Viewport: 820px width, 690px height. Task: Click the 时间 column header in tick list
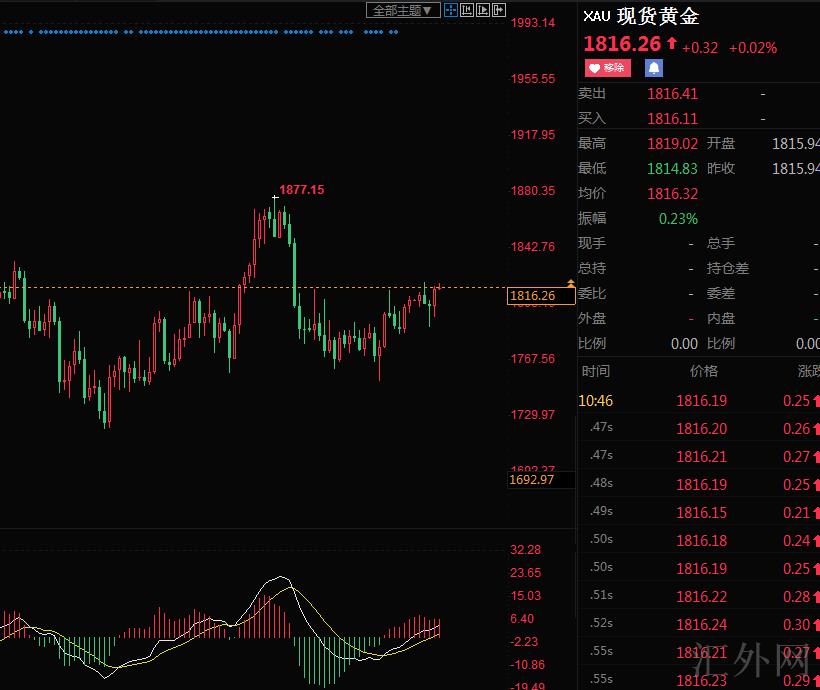(x=595, y=371)
